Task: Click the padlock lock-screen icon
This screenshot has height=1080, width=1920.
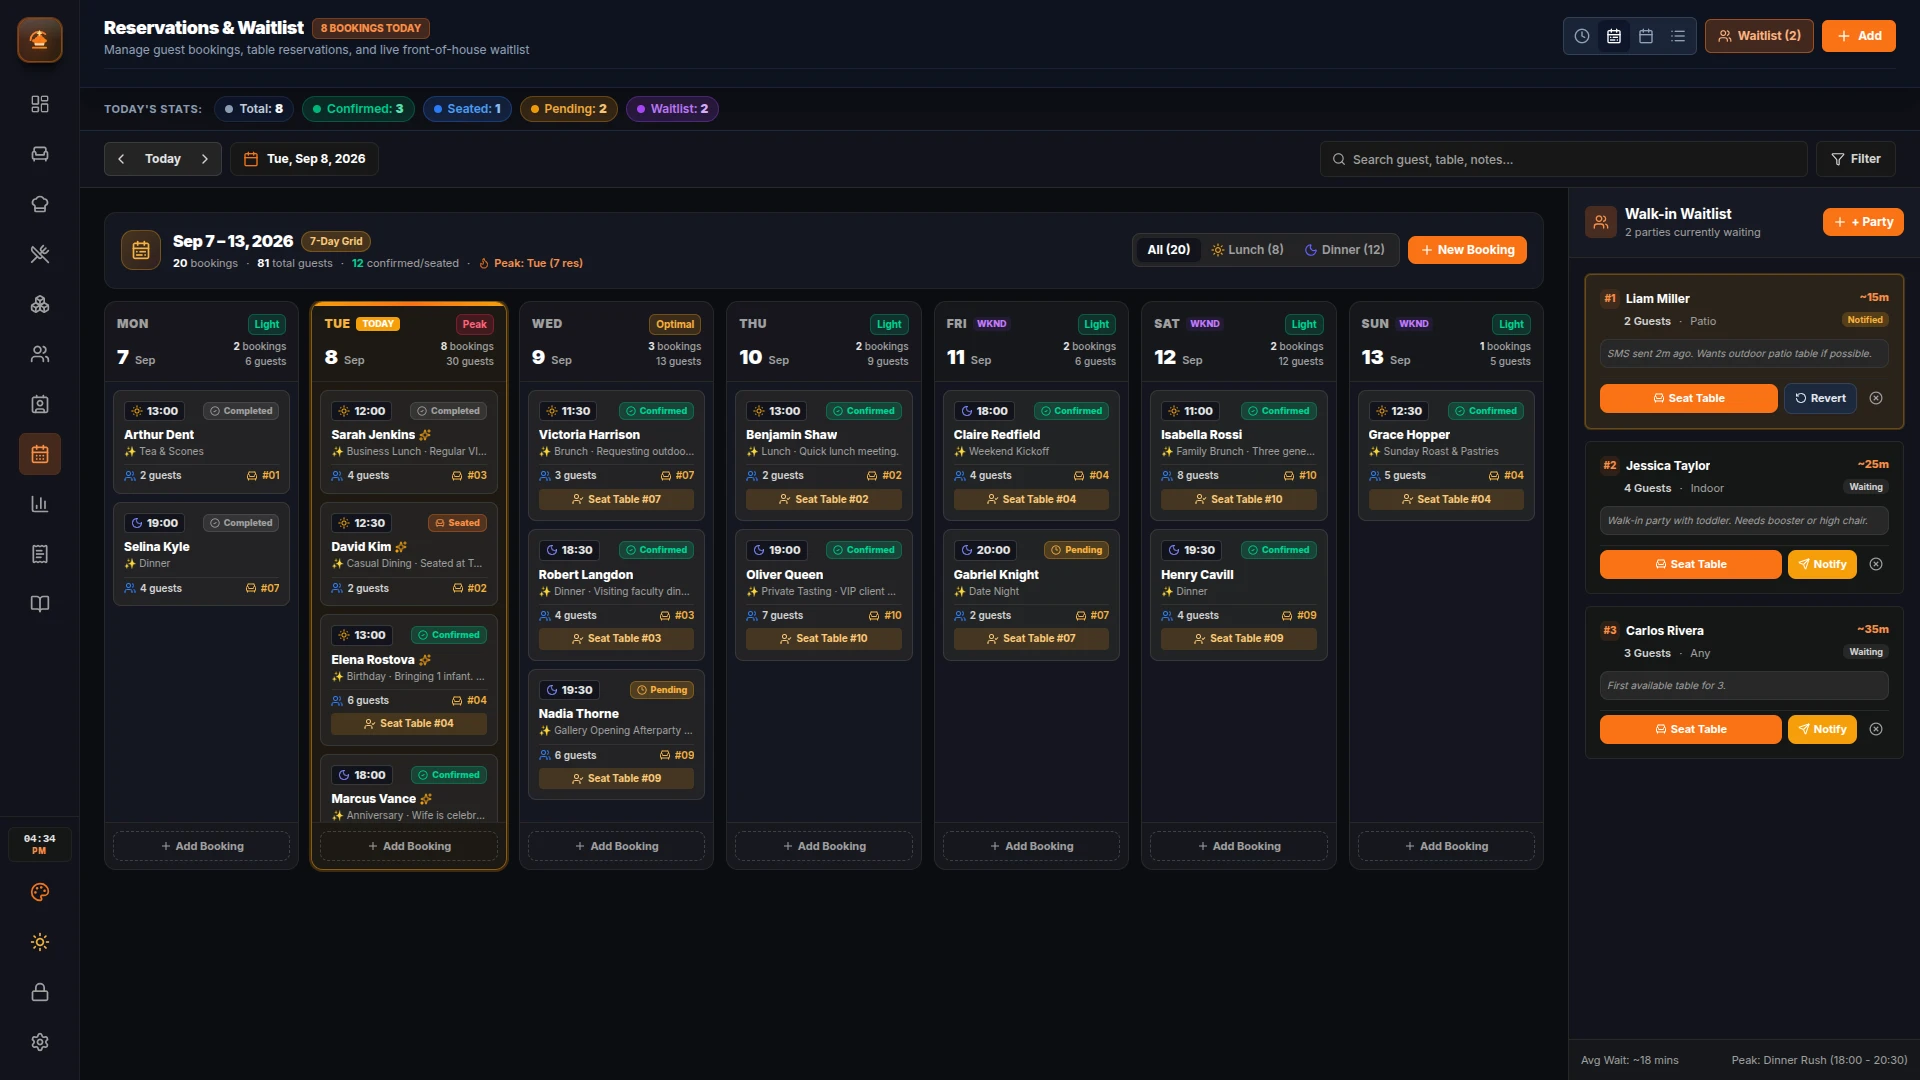Action: point(40,992)
